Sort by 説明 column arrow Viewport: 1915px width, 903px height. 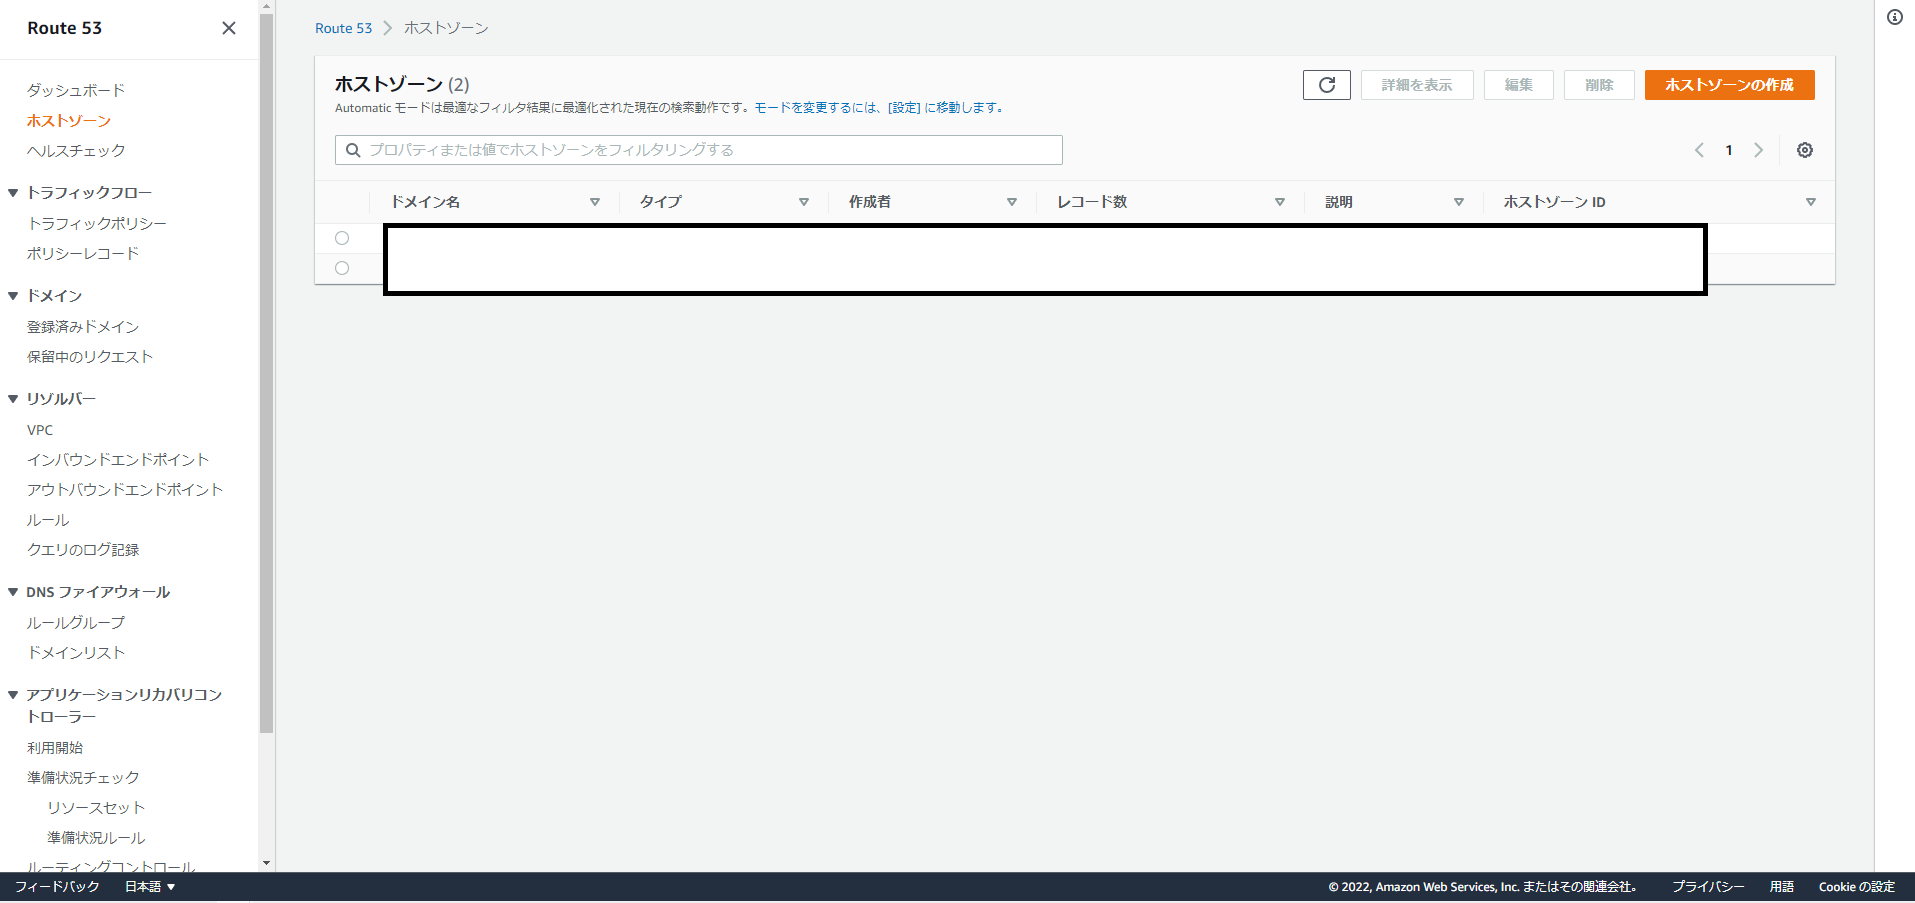(x=1459, y=202)
